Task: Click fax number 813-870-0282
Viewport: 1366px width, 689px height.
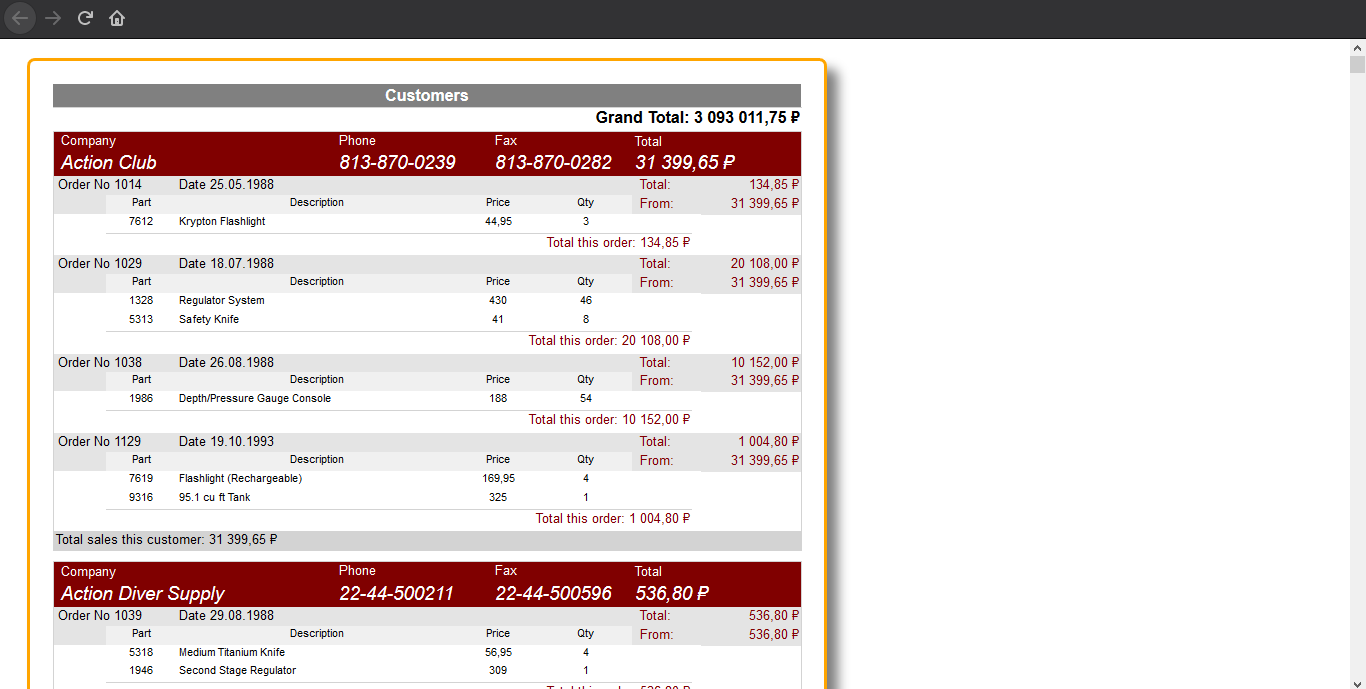Action: click(x=553, y=162)
